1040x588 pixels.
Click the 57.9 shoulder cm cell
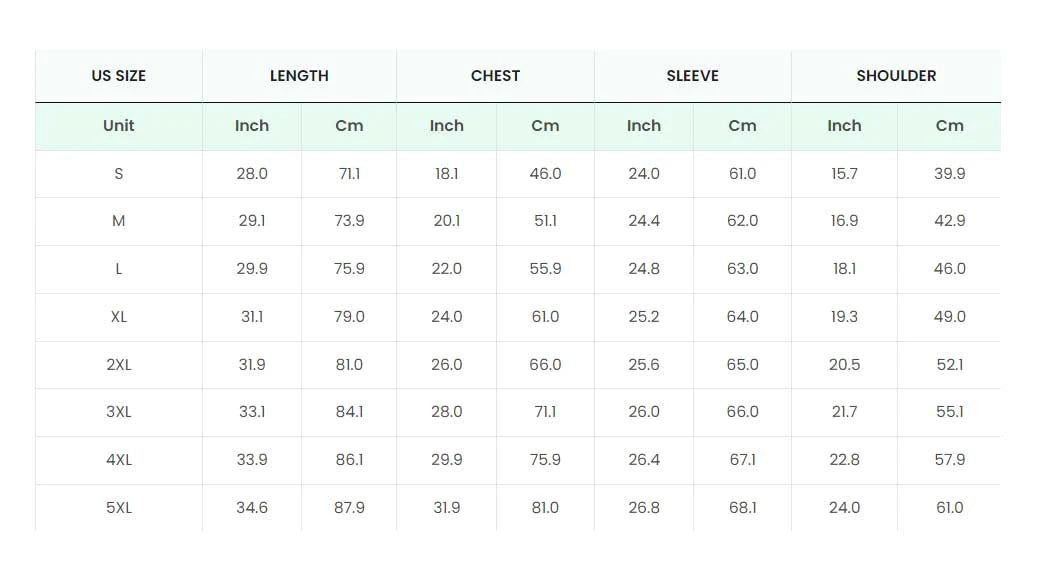click(x=950, y=459)
